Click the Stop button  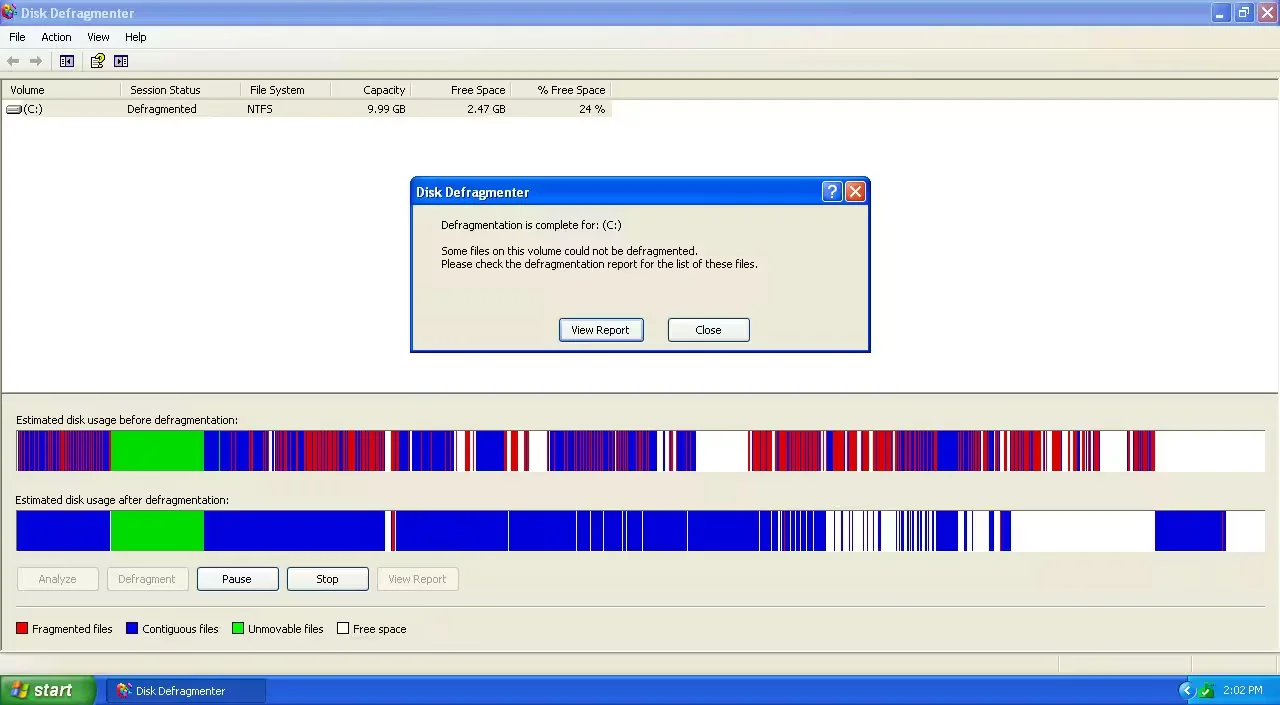327,579
